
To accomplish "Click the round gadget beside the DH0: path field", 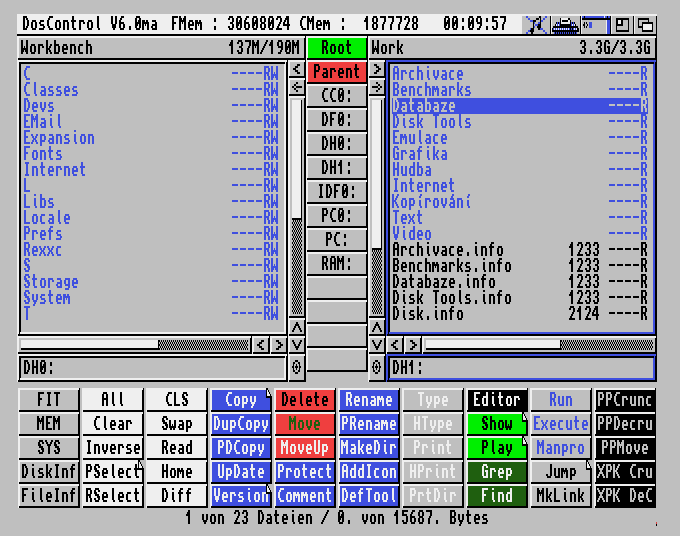I will point(297,368).
